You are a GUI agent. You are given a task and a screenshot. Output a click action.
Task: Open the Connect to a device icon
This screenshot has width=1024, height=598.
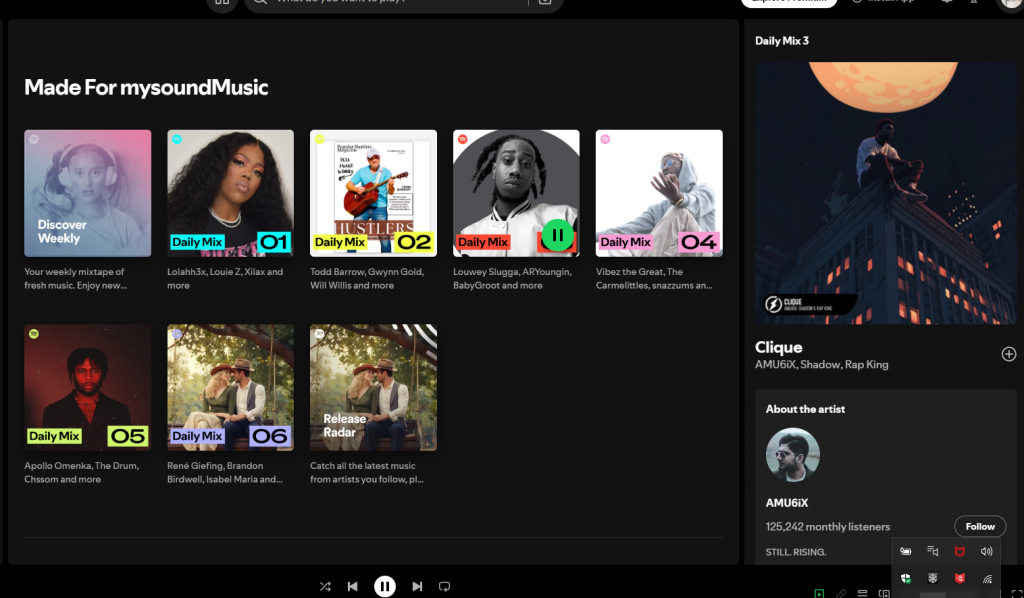tap(884, 593)
